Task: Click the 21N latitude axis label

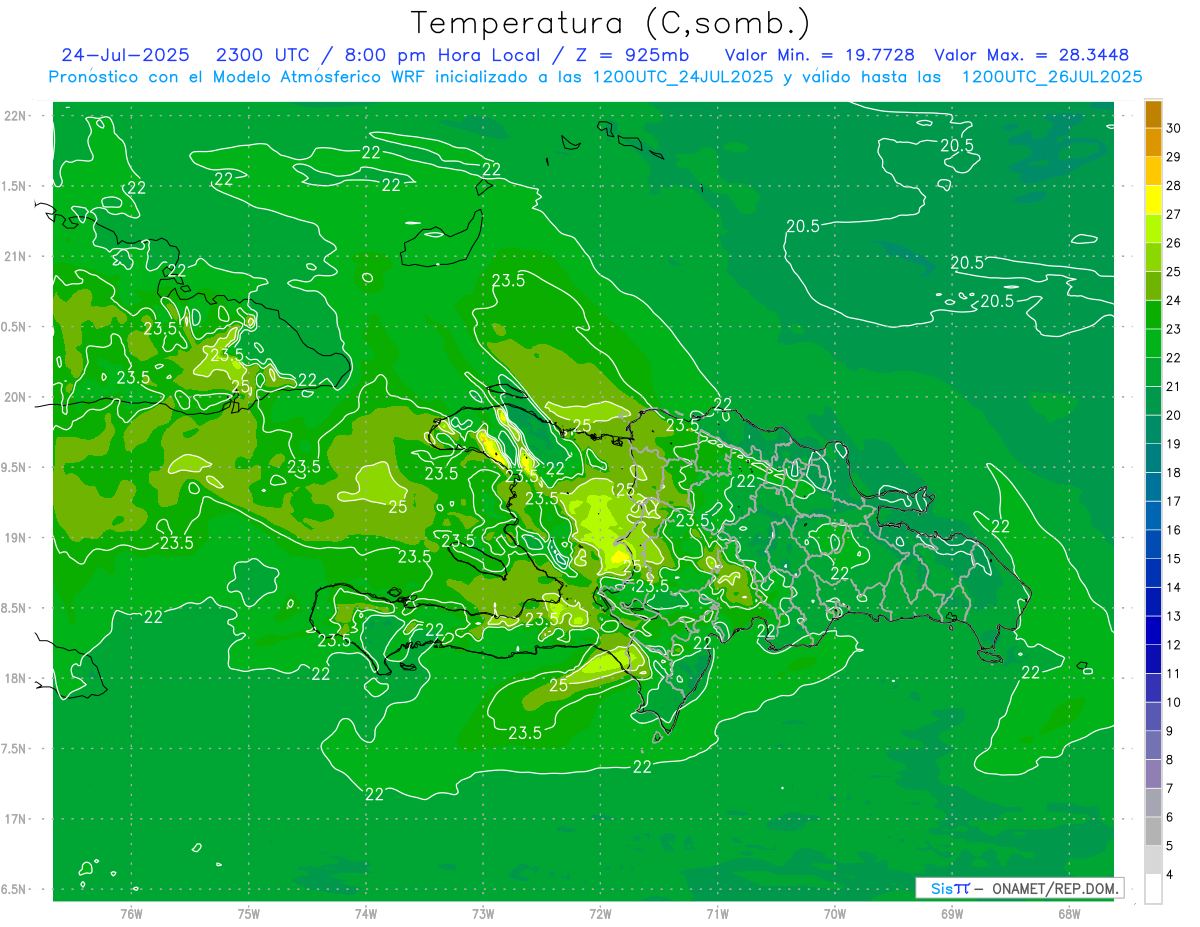Action: coord(15,256)
